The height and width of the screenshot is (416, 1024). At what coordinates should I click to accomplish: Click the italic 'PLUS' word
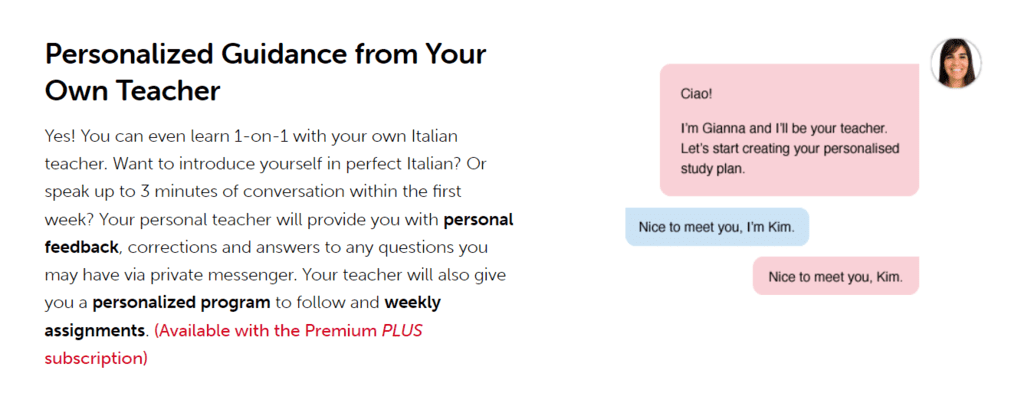click(x=402, y=330)
